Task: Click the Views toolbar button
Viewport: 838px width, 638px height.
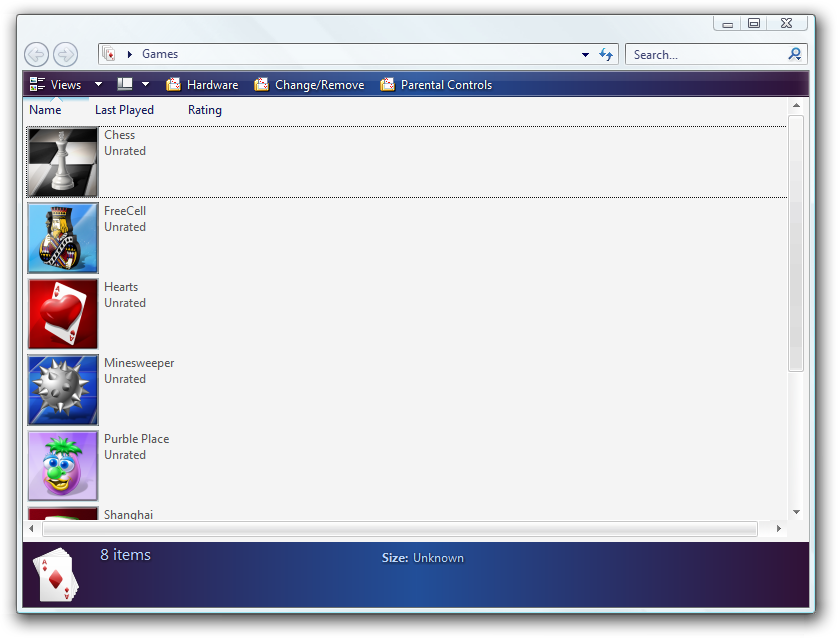Action: pyautogui.click(x=56, y=84)
